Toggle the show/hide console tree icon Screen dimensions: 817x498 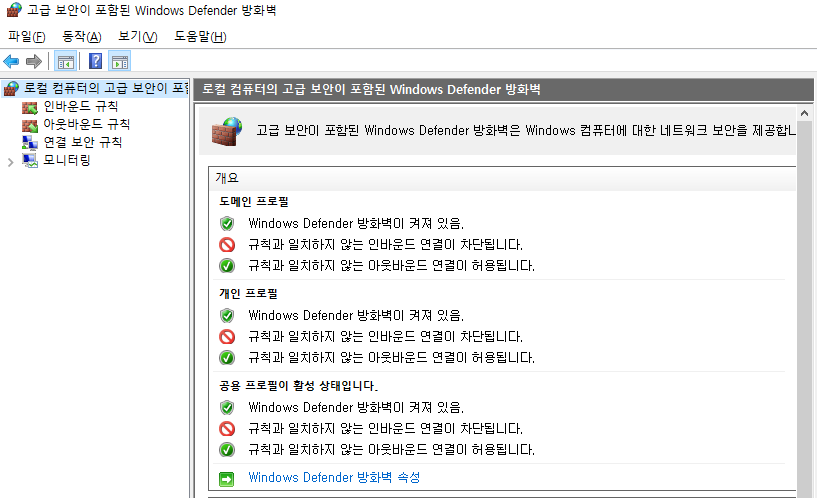click(x=66, y=61)
